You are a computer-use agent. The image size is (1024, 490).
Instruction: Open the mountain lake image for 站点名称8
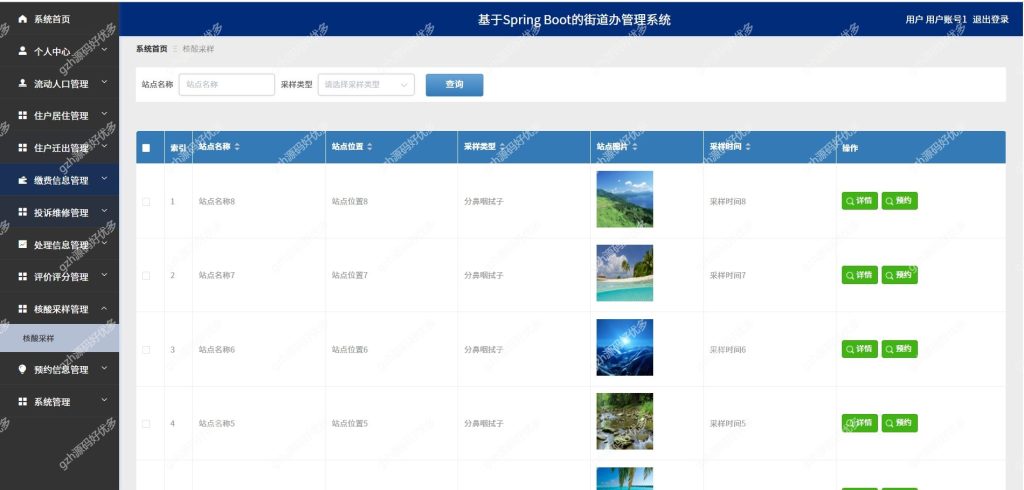click(624, 199)
